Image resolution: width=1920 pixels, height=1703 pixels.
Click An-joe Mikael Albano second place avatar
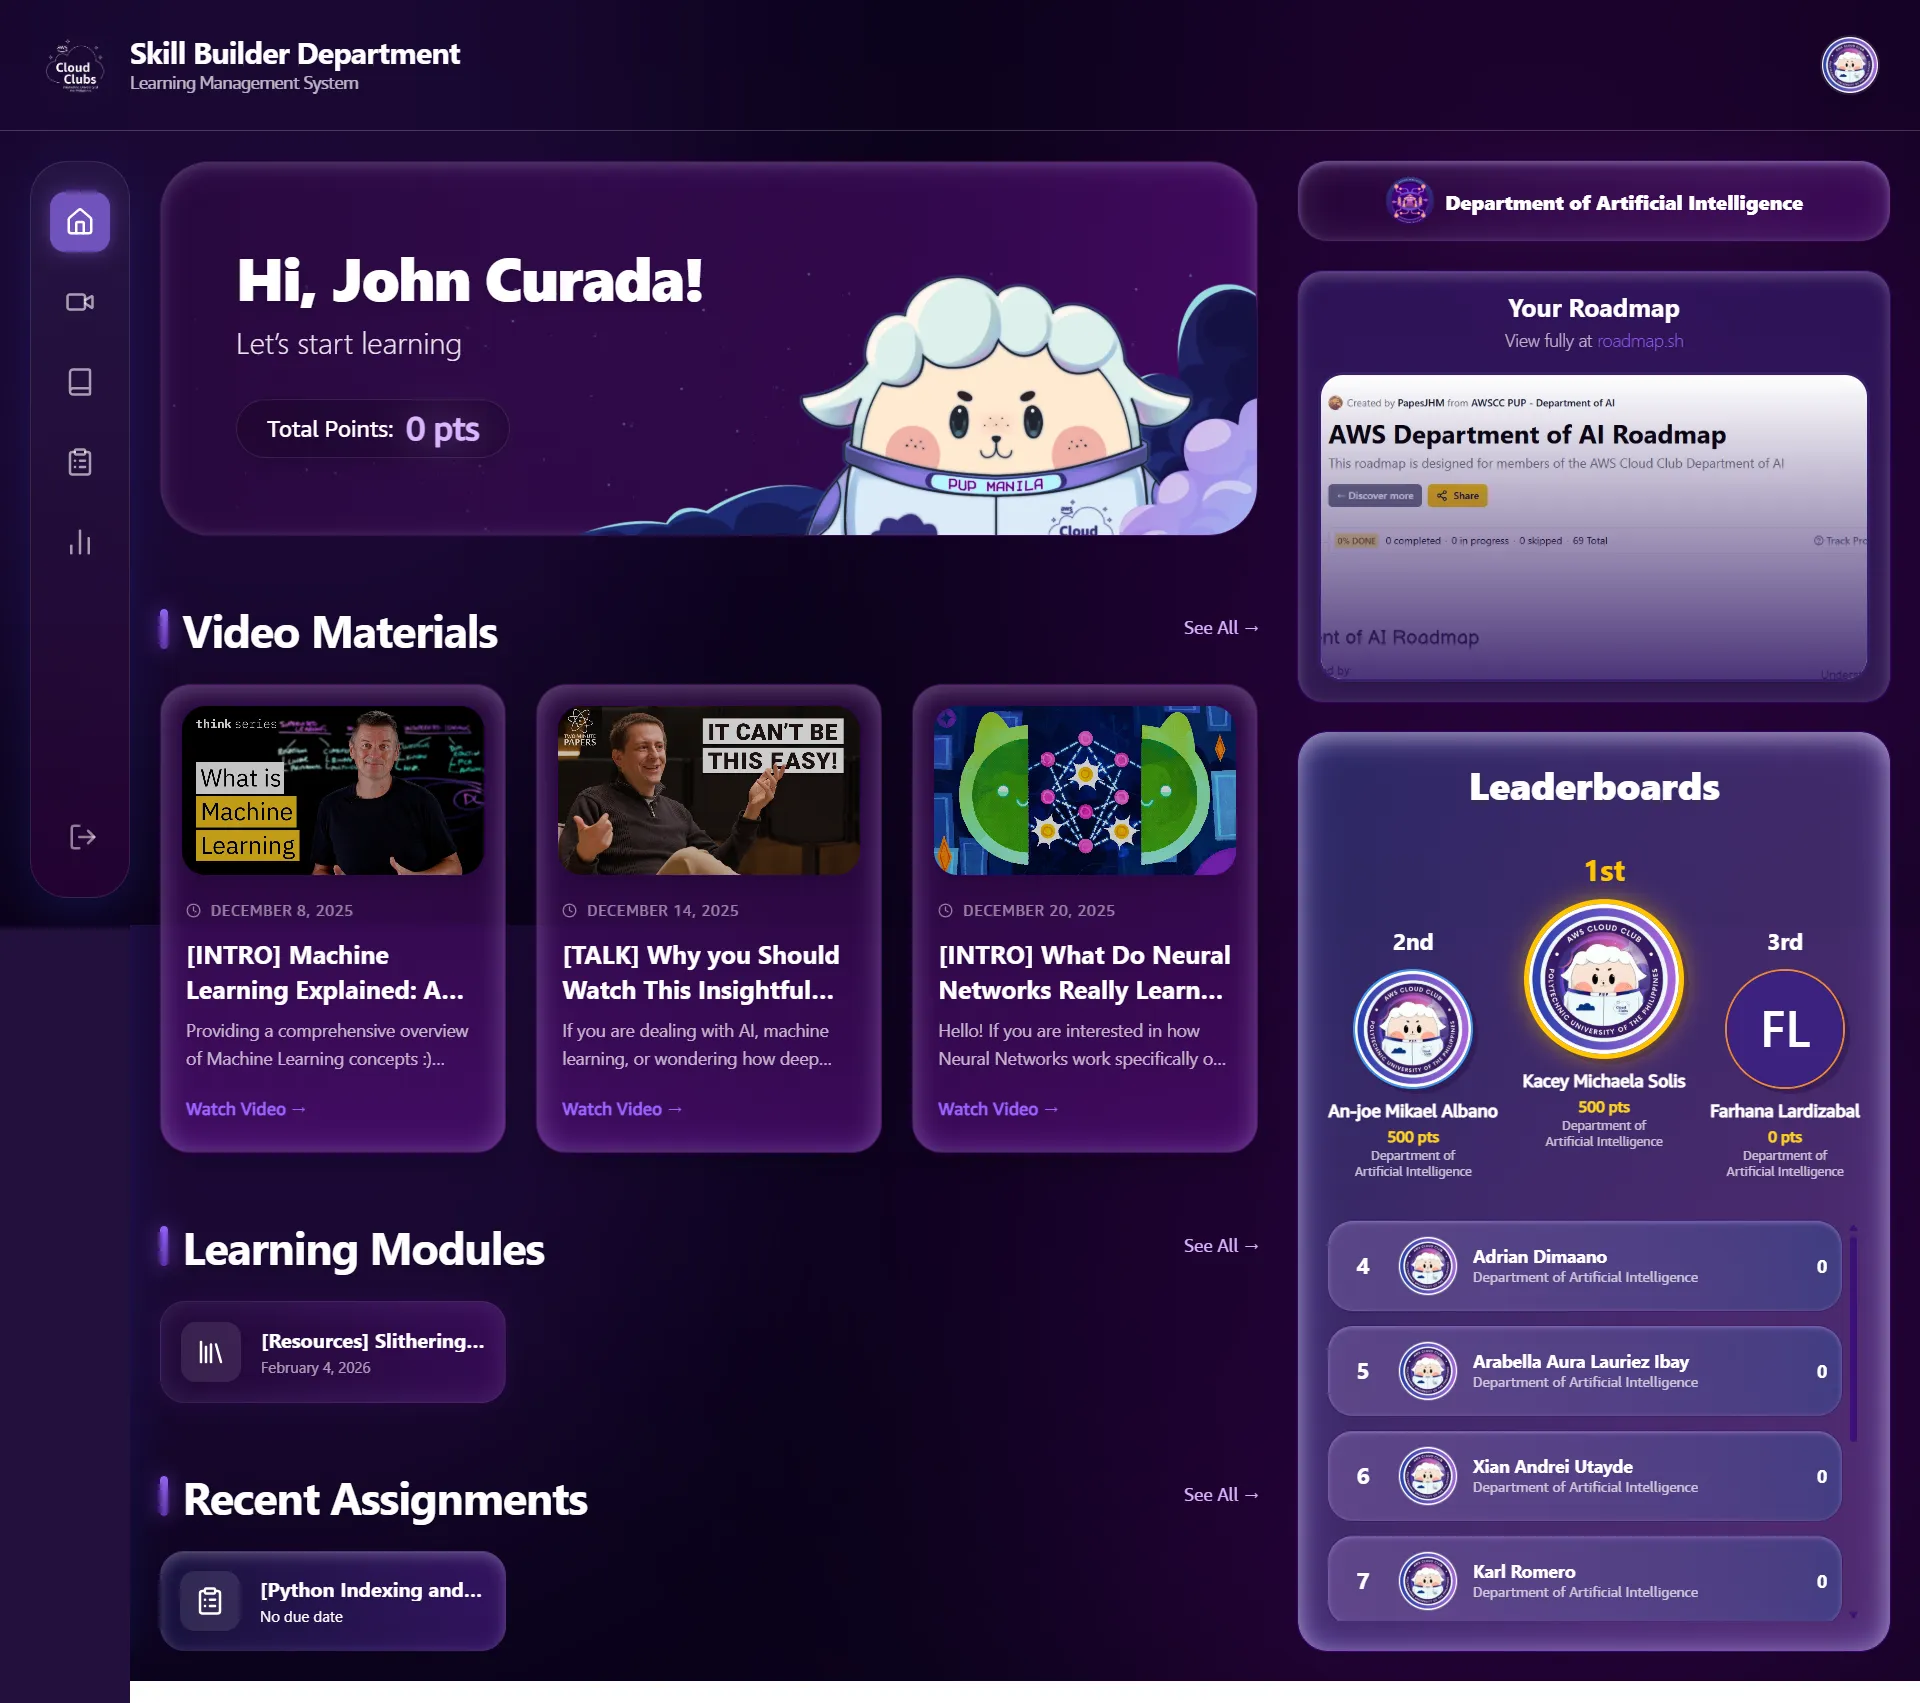tap(1412, 1029)
